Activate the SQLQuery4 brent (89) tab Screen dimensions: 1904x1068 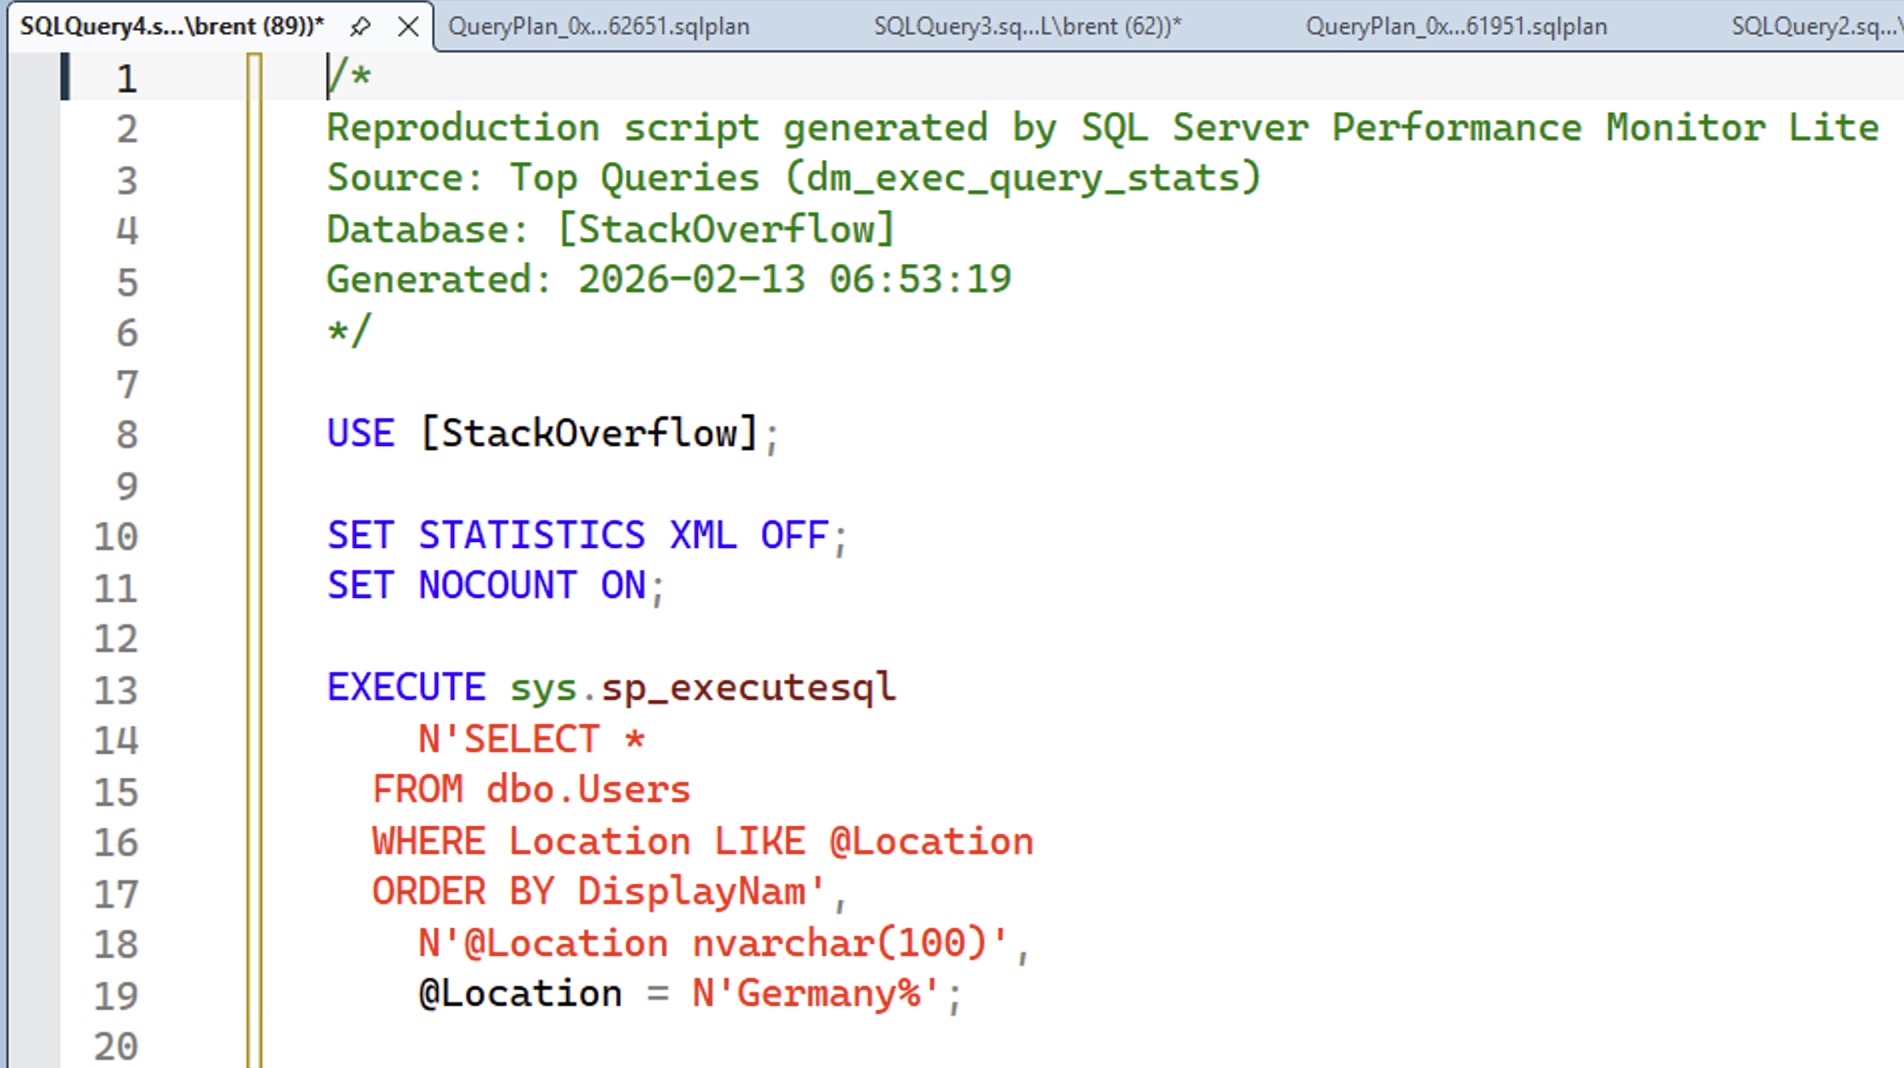pos(172,27)
